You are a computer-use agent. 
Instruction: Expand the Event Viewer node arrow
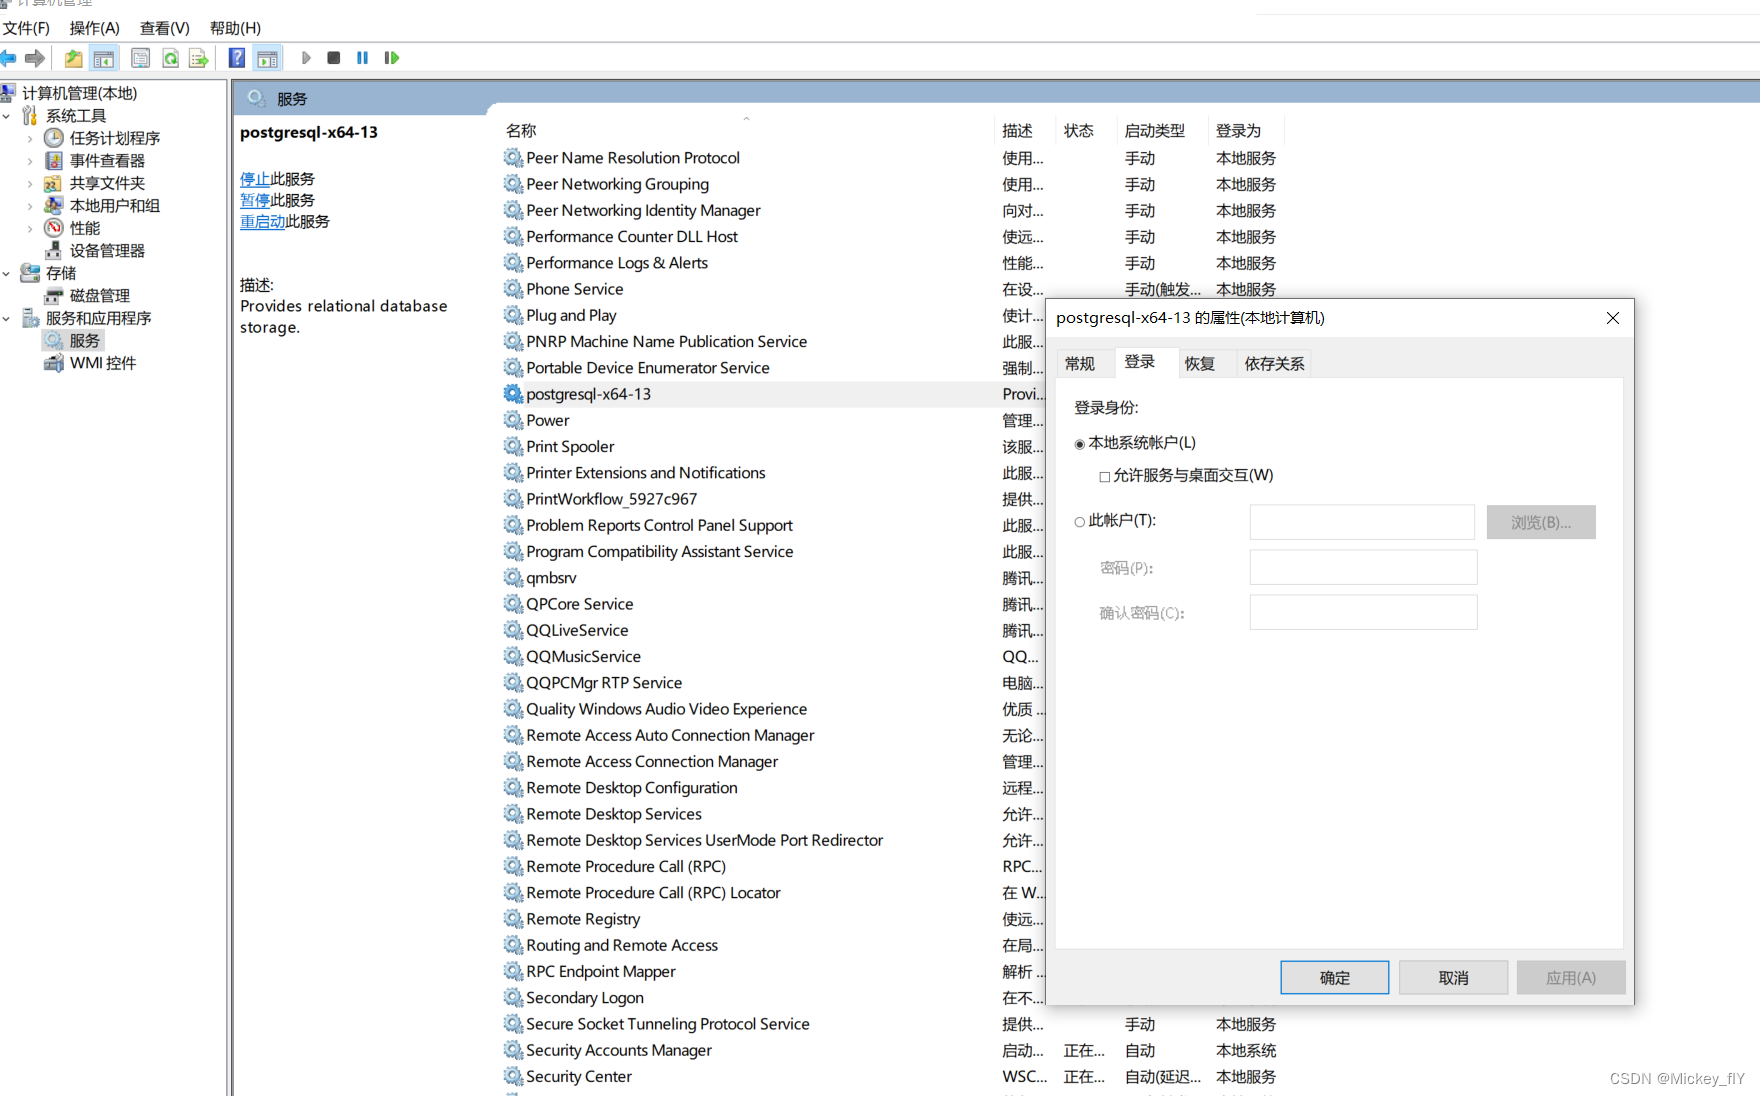pos(30,161)
